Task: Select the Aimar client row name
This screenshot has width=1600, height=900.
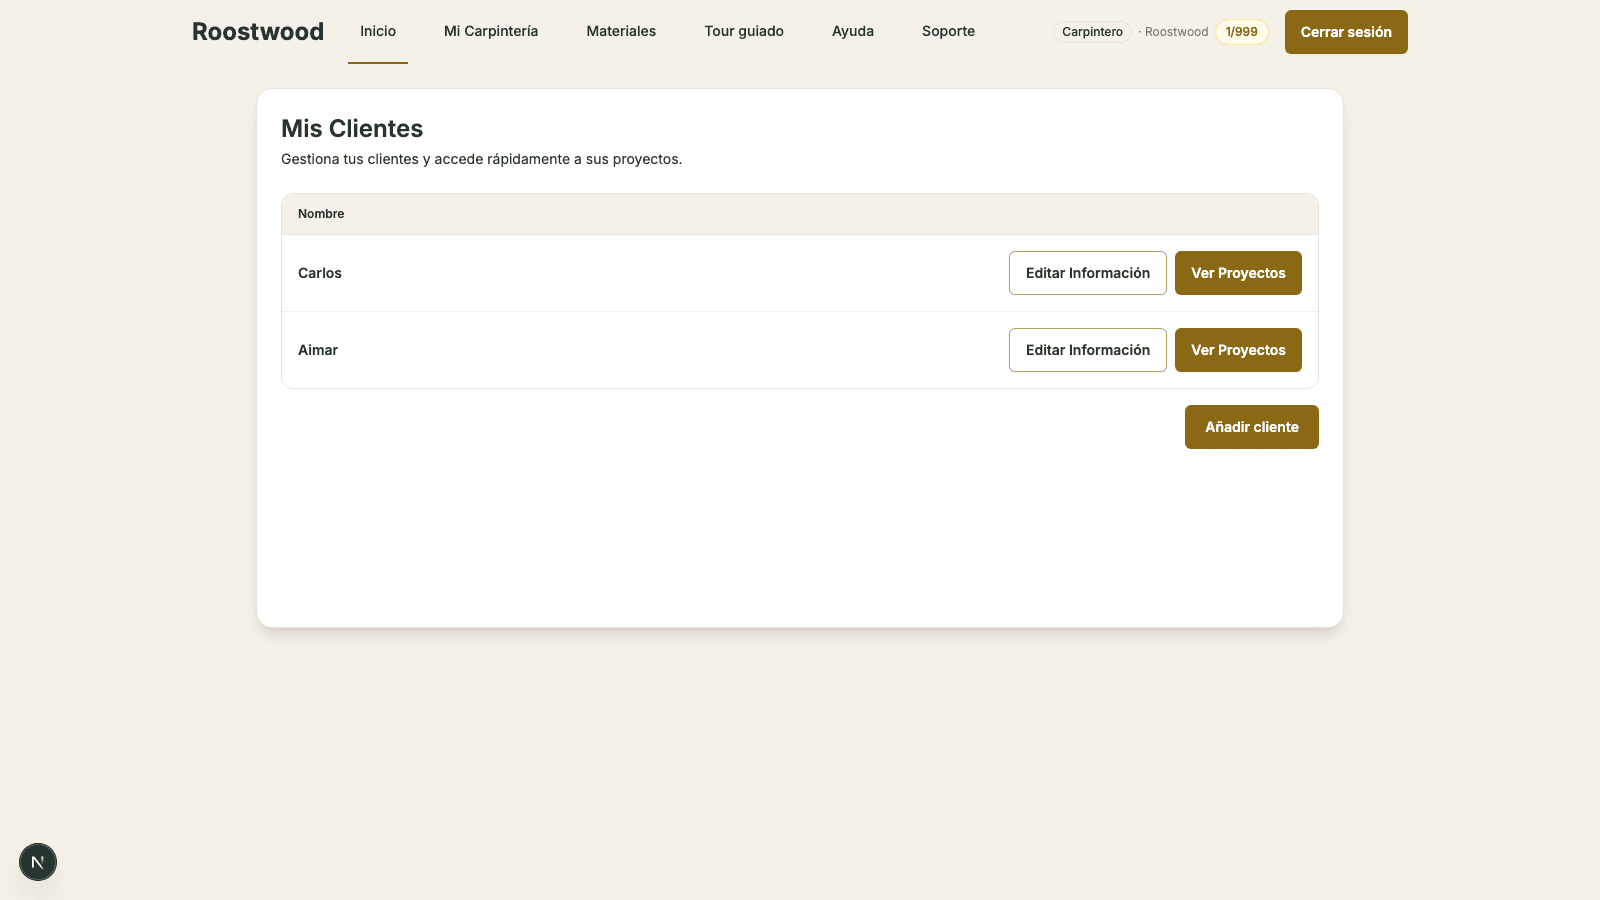Action: tap(318, 350)
